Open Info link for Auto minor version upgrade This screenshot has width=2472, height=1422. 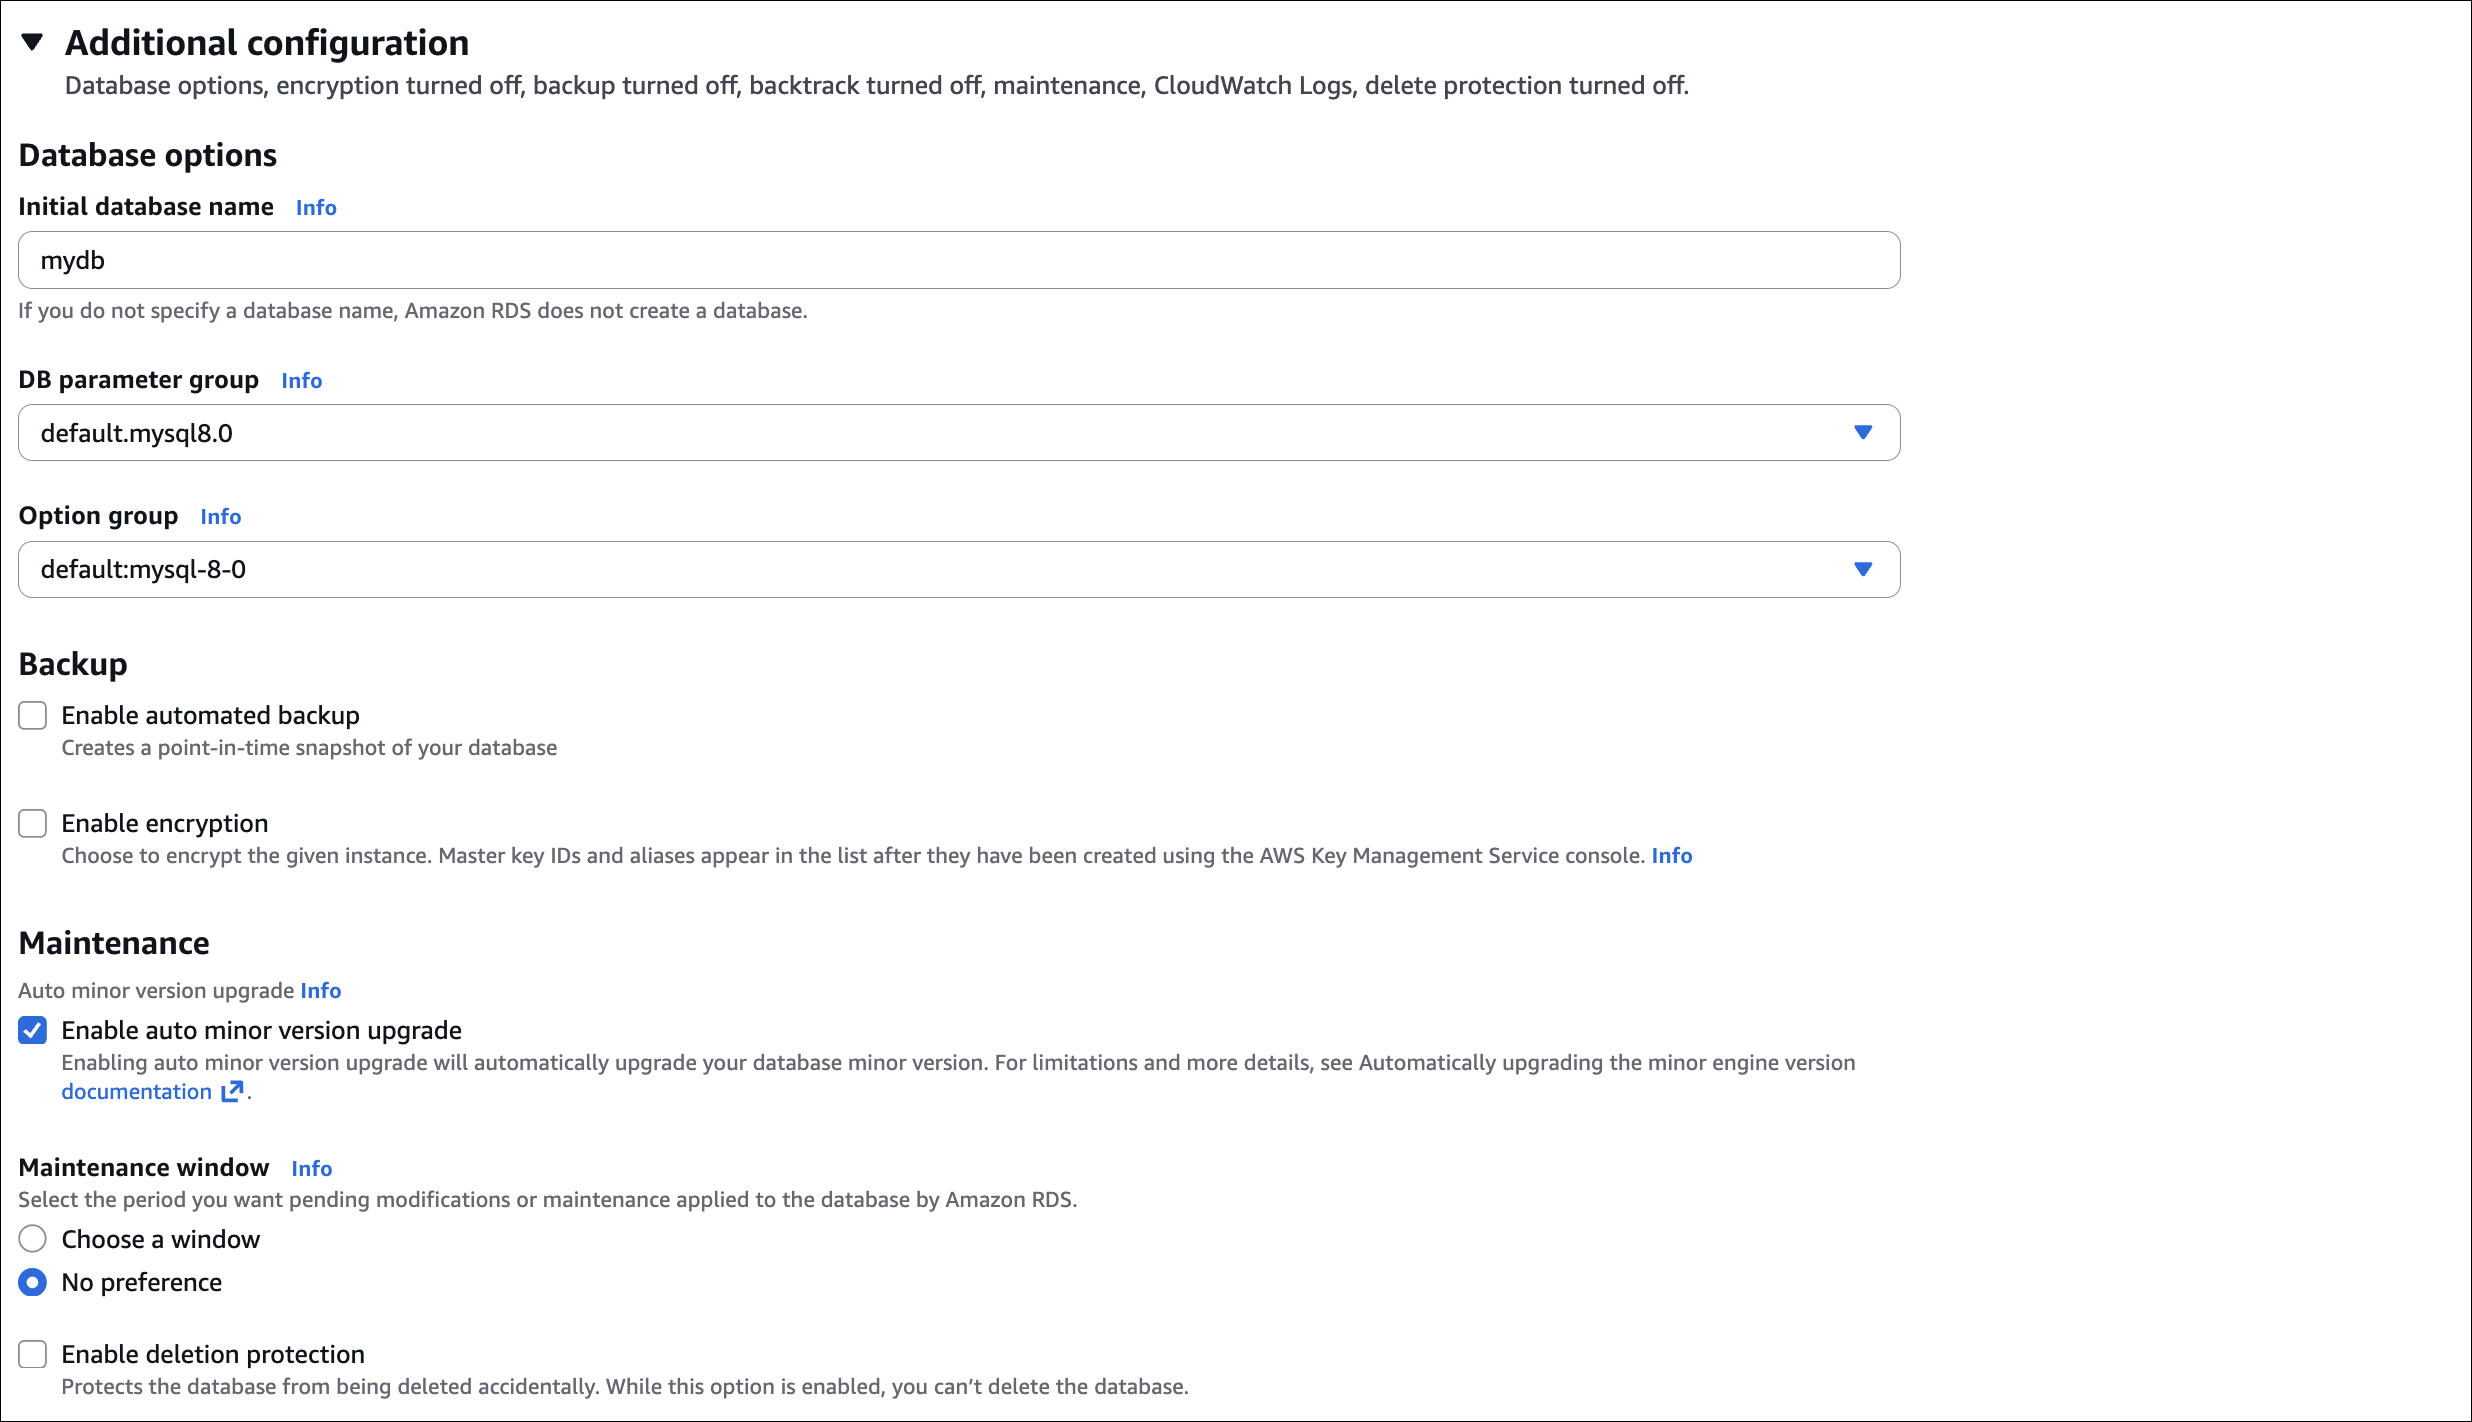pyautogui.click(x=320, y=990)
